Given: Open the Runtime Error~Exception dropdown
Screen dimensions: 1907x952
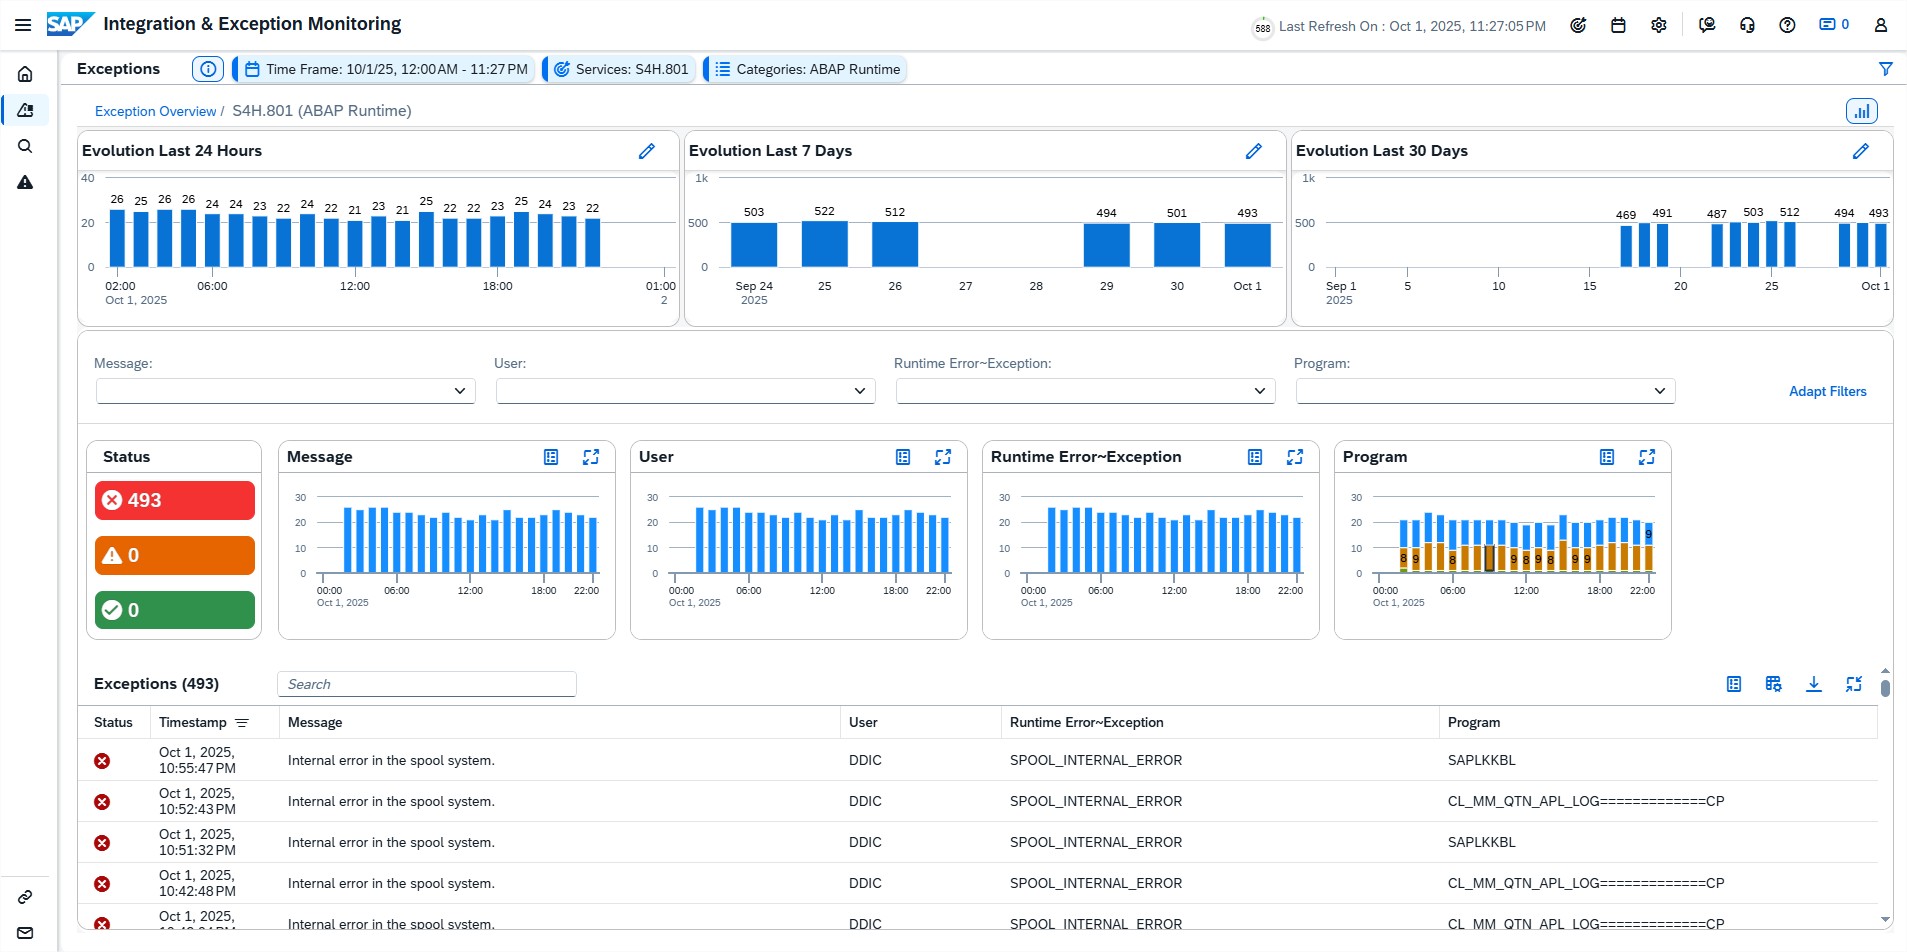Looking at the screenshot, I should pyautogui.click(x=1259, y=391).
